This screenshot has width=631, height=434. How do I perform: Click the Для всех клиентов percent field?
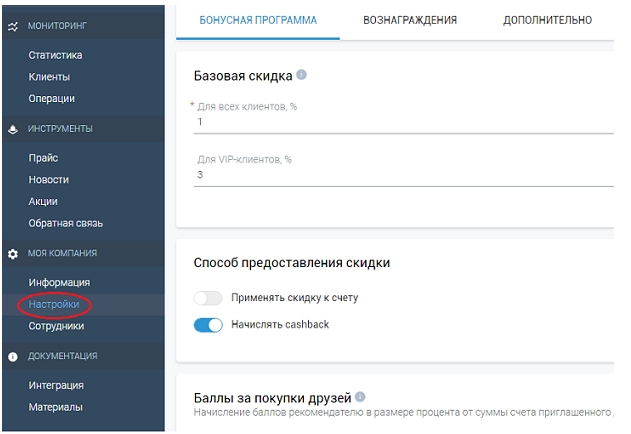click(400, 122)
